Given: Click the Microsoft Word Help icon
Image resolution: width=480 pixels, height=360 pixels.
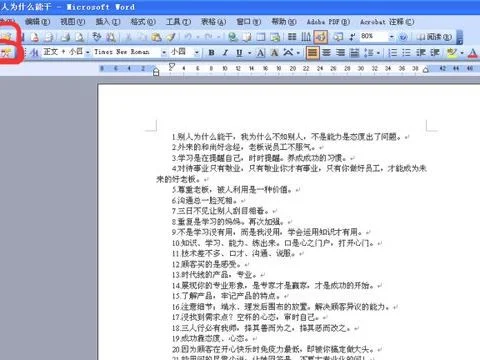Looking at the screenshot, I should [403, 37].
